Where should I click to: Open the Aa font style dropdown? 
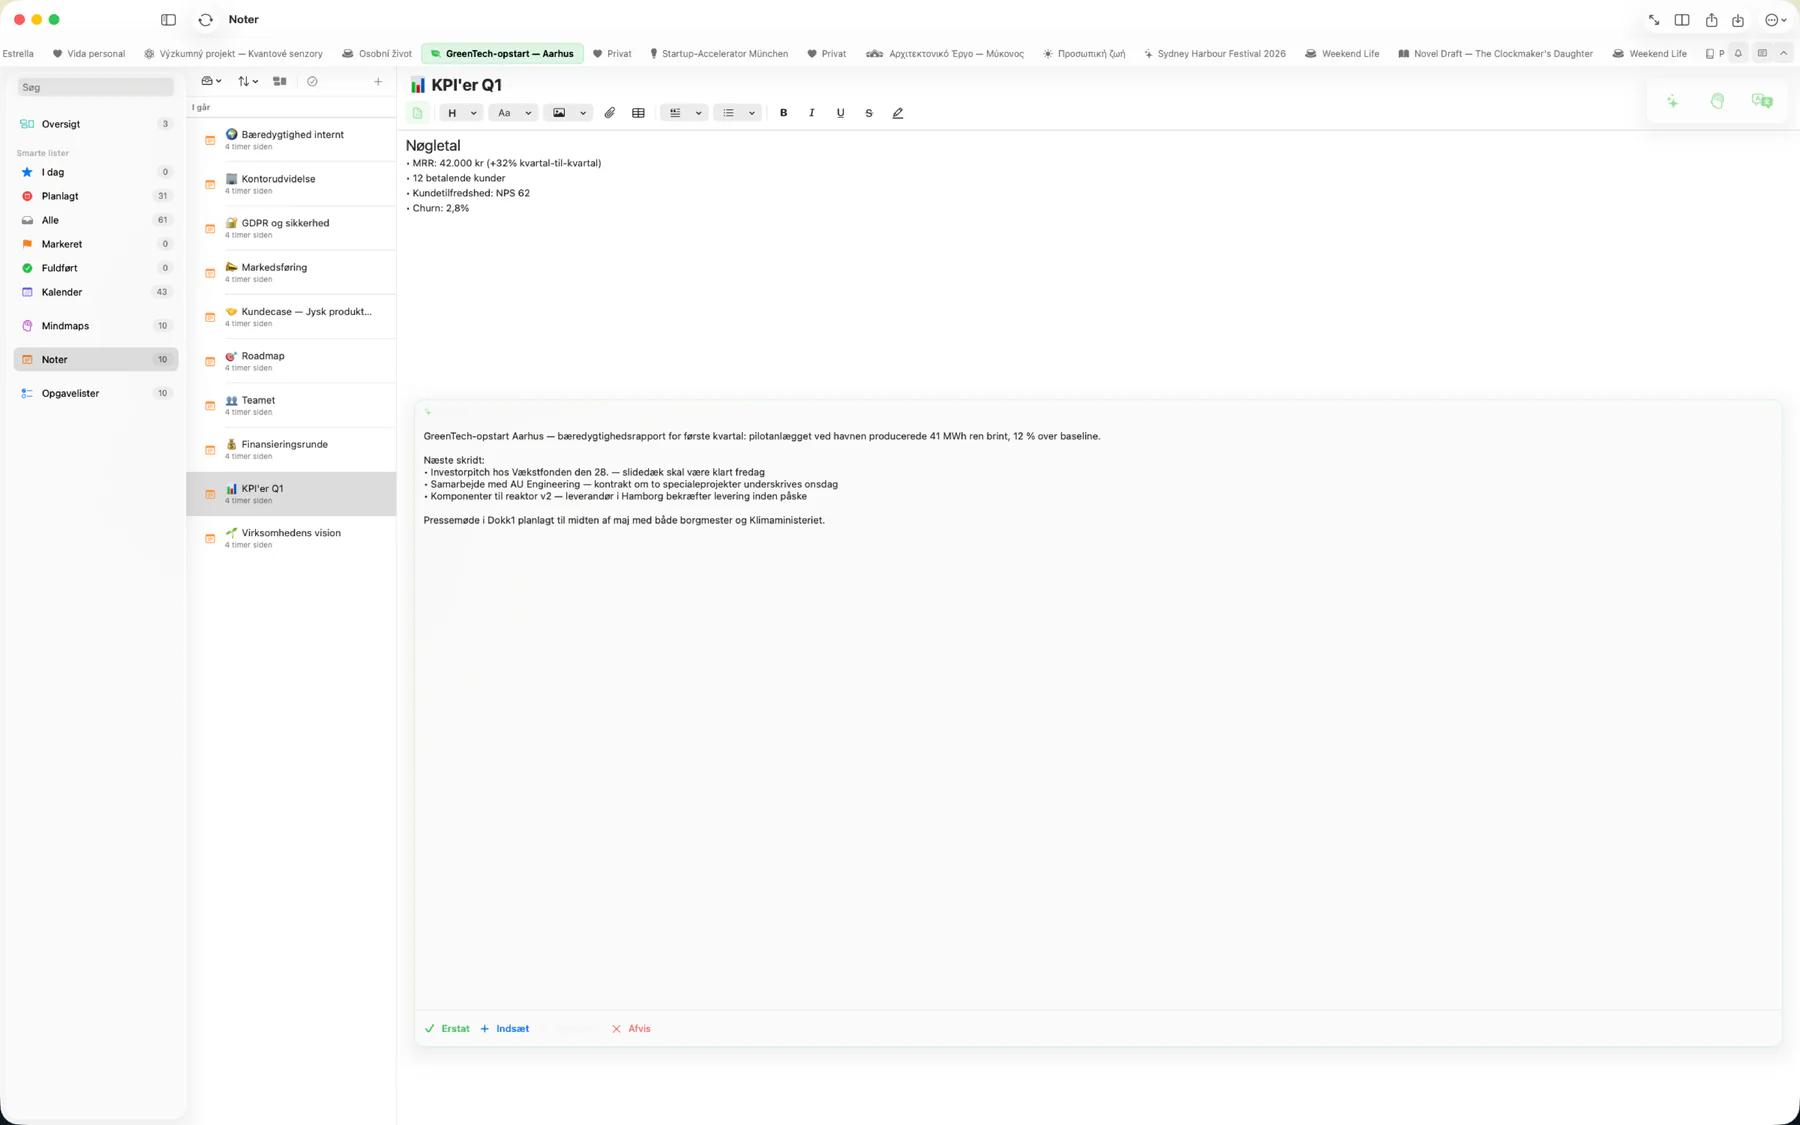(x=514, y=113)
